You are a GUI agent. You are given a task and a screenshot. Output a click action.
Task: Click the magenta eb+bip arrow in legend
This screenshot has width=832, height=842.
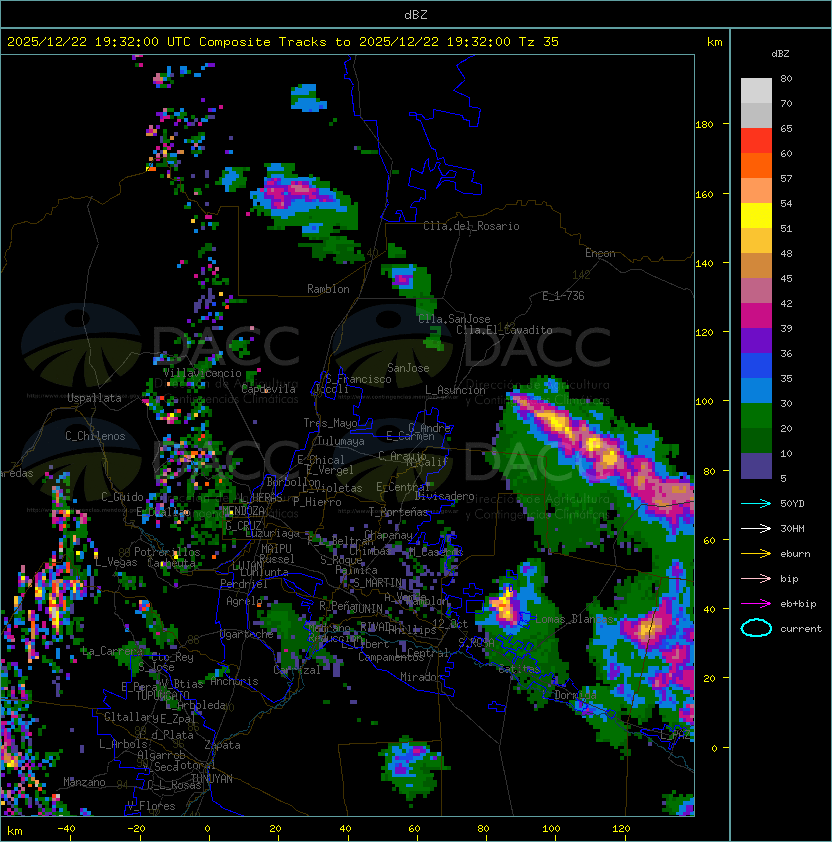point(756,604)
